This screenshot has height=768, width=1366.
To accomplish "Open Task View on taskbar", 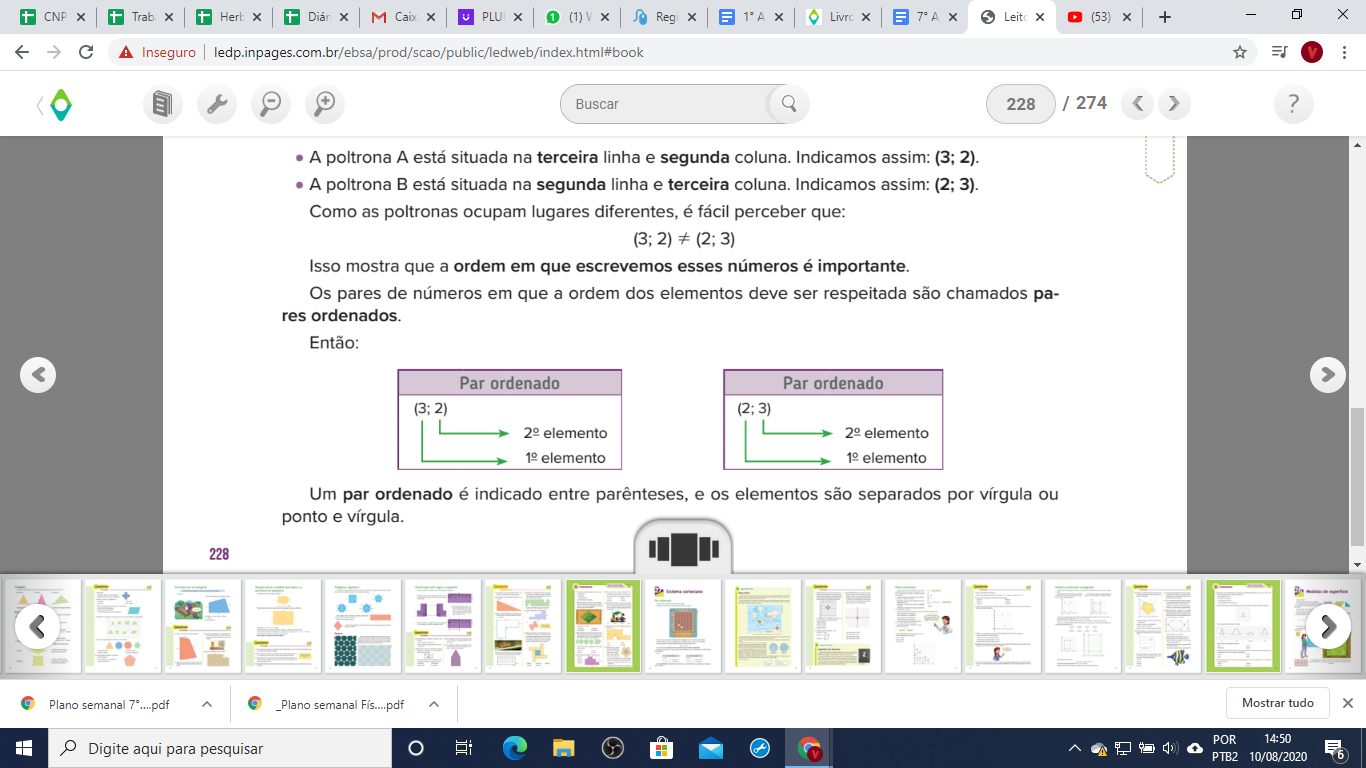I will [x=464, y=748].
